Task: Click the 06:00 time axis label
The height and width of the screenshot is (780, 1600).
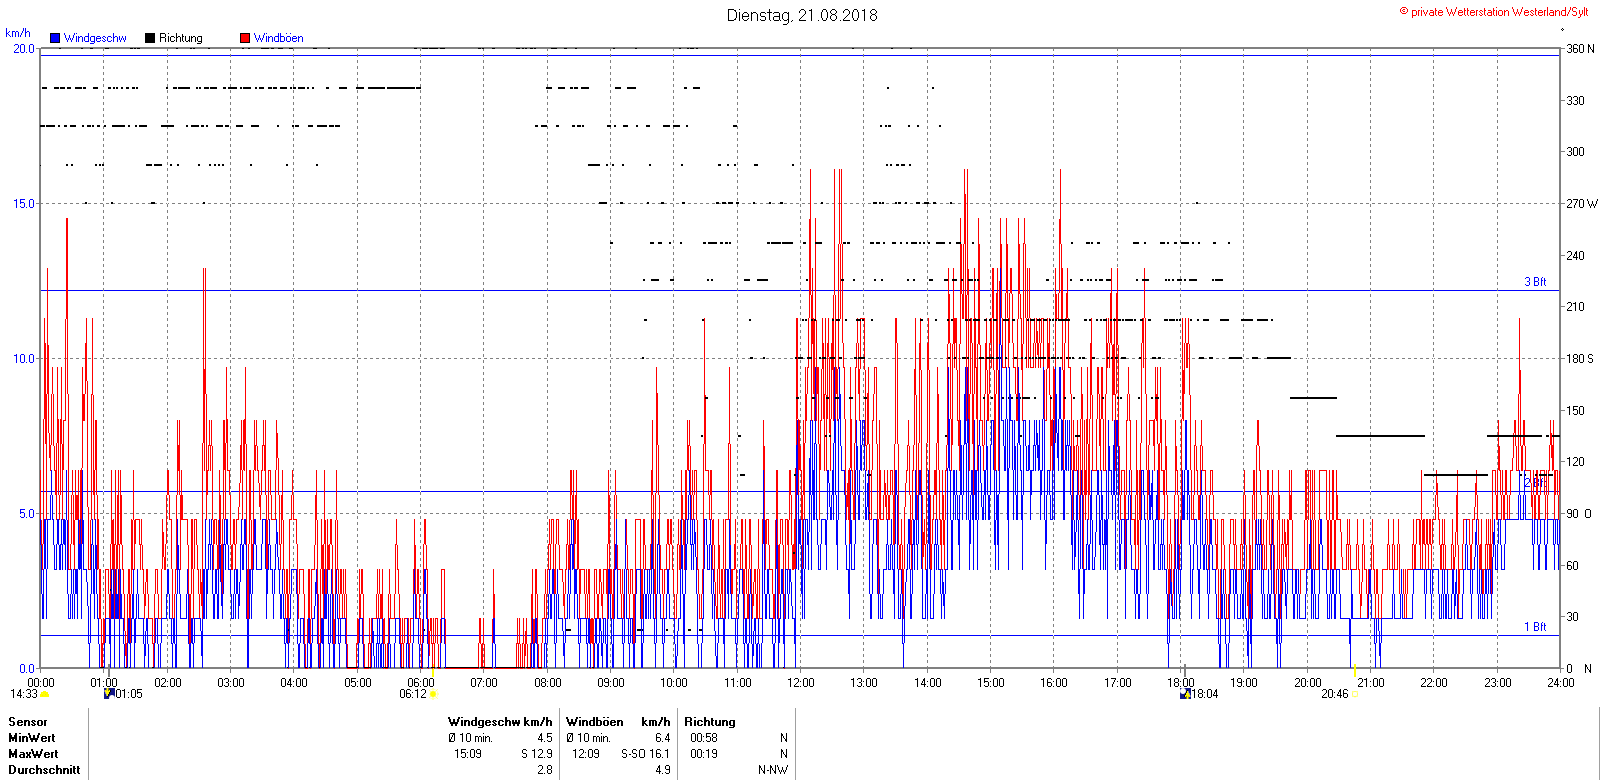Action: click(421, 683)
